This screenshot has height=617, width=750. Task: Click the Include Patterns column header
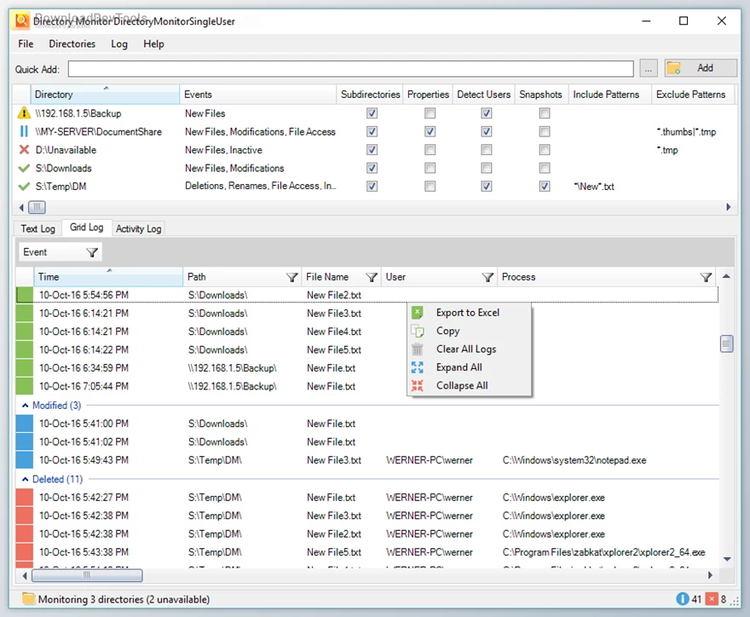click(x=610, y=94)
